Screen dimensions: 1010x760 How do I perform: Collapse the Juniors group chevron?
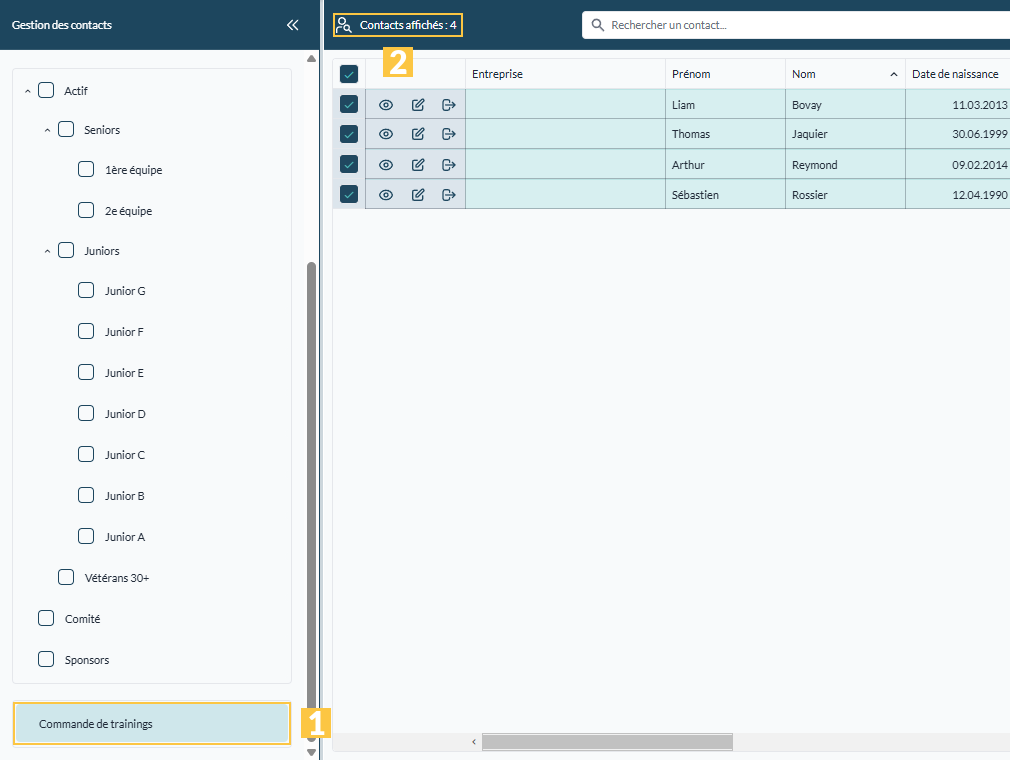click(47, 251)
